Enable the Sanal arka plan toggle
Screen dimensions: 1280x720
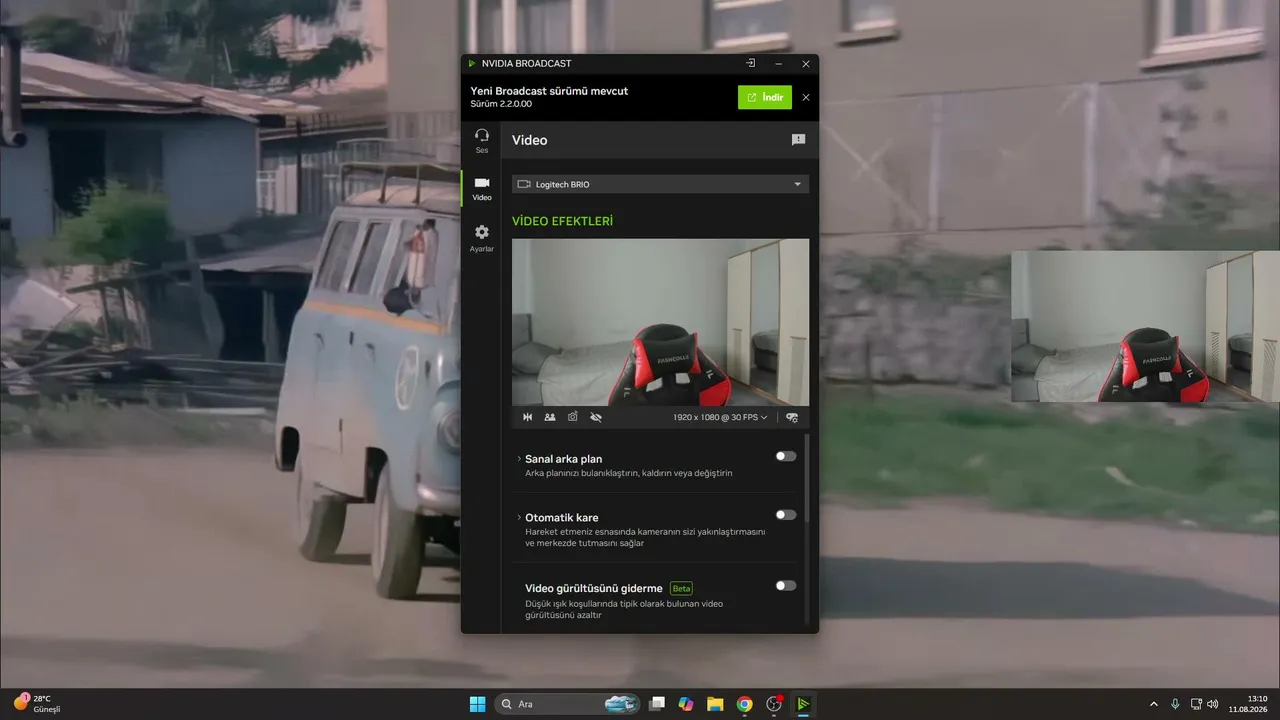[x=786, y=456]
